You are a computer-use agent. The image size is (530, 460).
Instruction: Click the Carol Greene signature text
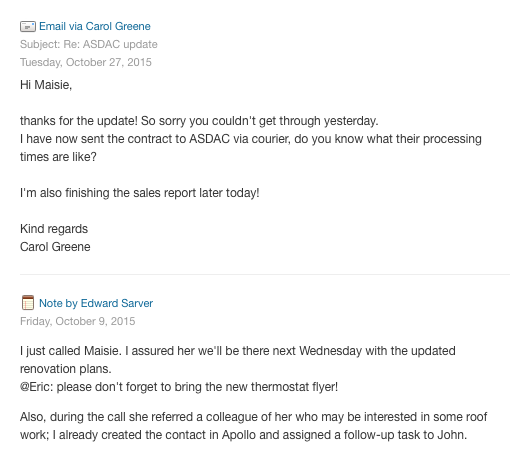55,247
